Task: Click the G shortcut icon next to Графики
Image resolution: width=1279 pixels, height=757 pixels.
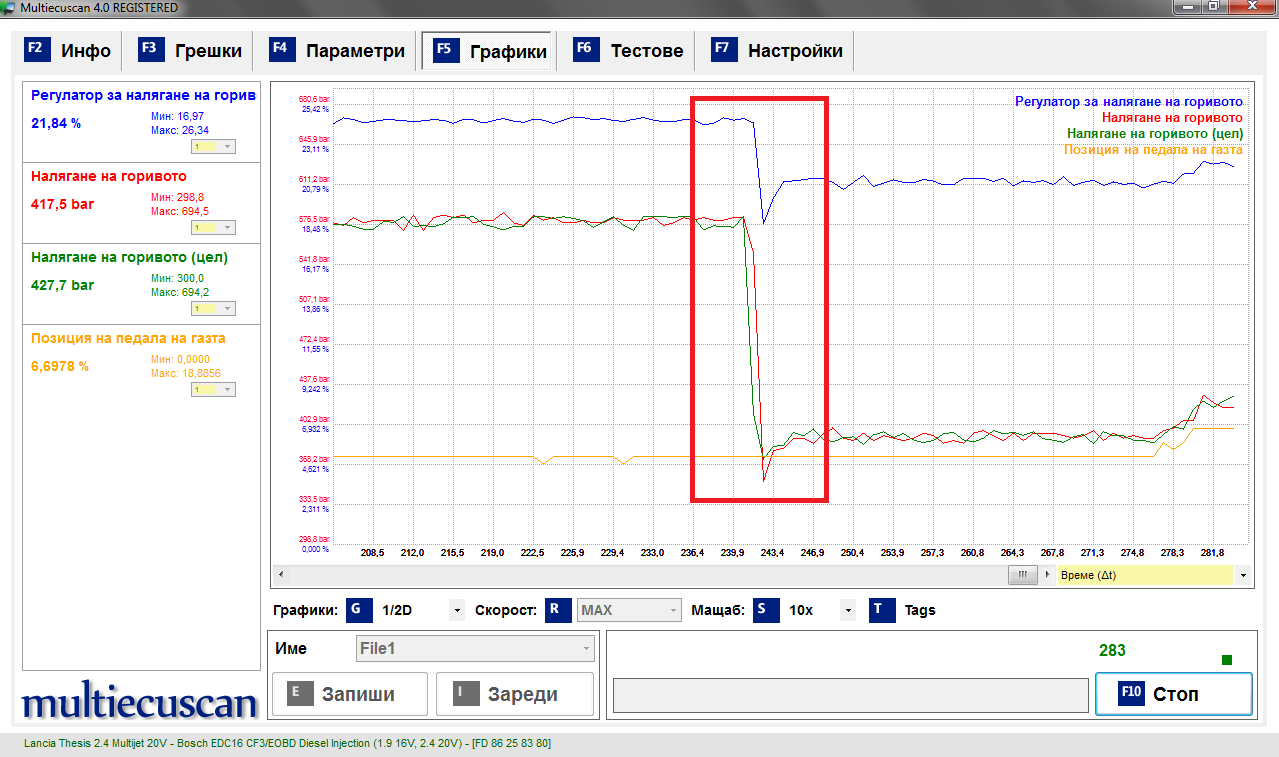Action: coord(358,610)
